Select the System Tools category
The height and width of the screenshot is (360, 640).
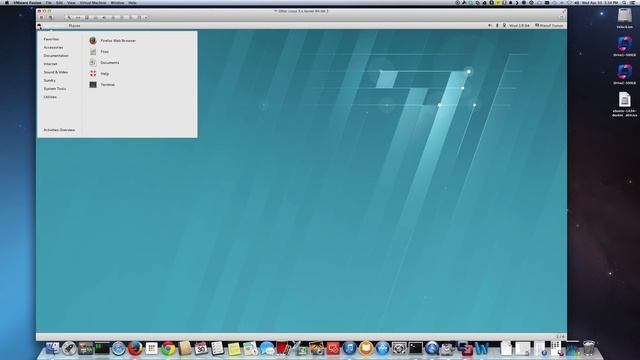pyautogui.click(x=55, y=89)
